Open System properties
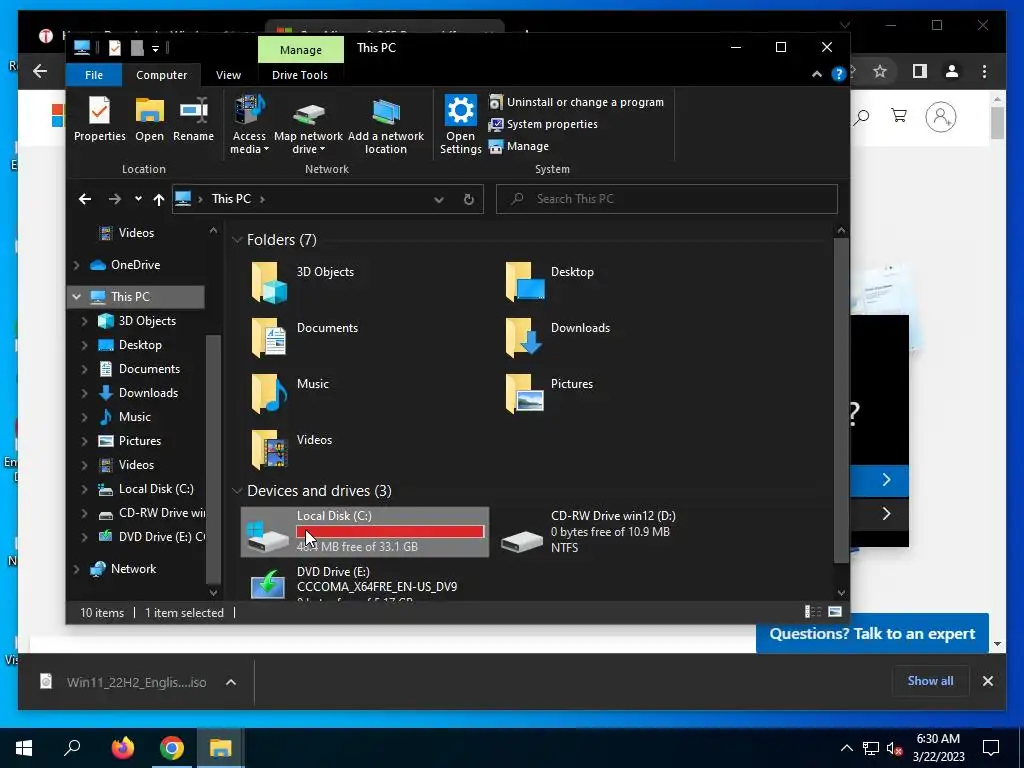1024x768 pixels. coord(543,124)
